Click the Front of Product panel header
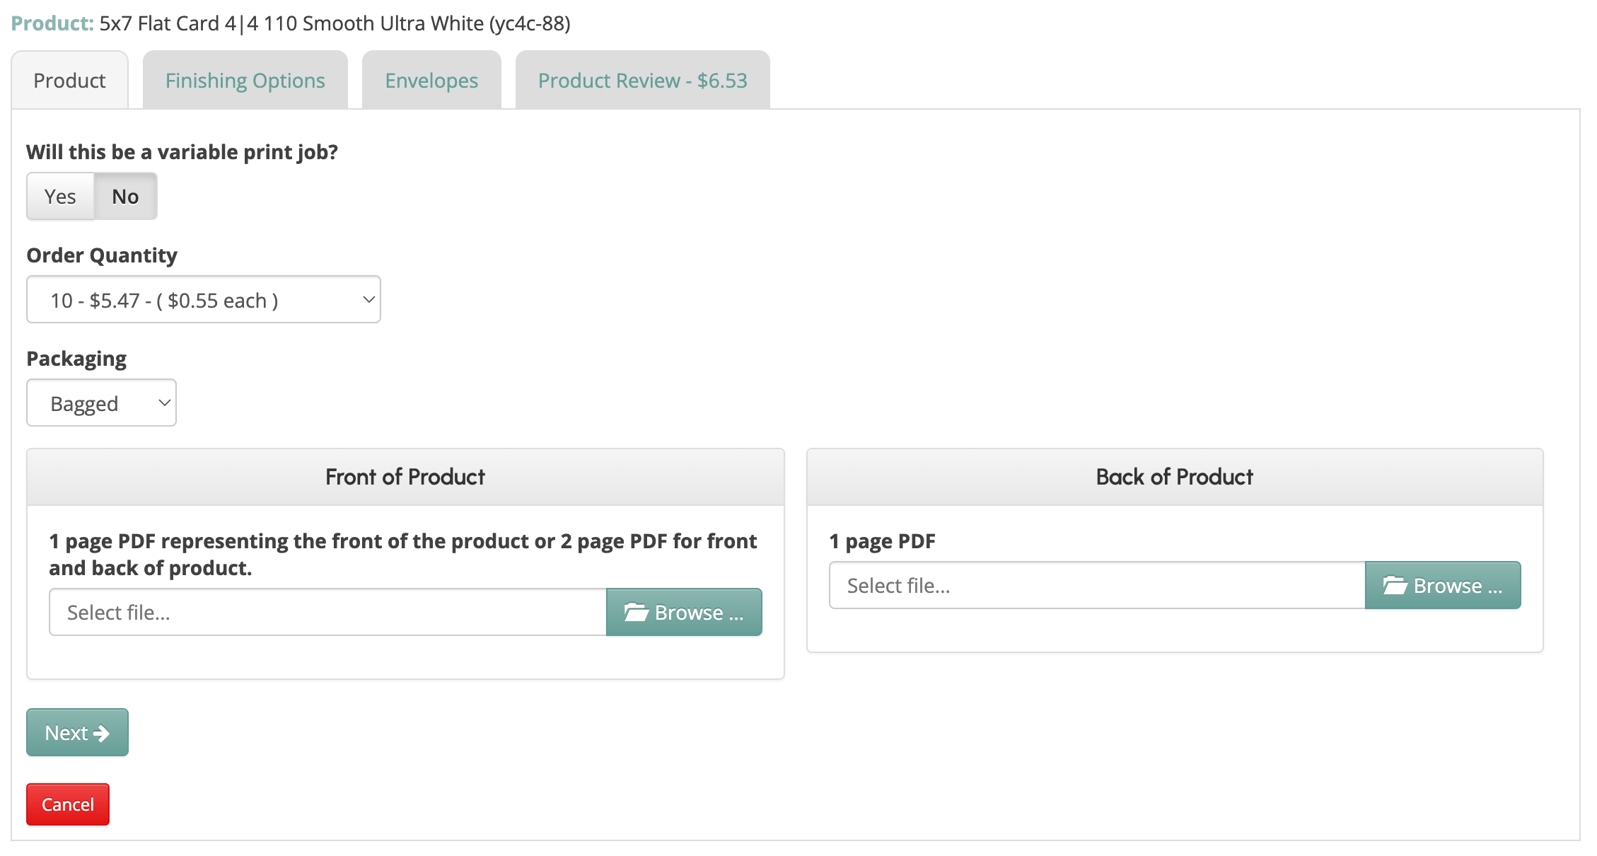Image resolution: width=1597 pixels, height=856 pixels. 405,477
